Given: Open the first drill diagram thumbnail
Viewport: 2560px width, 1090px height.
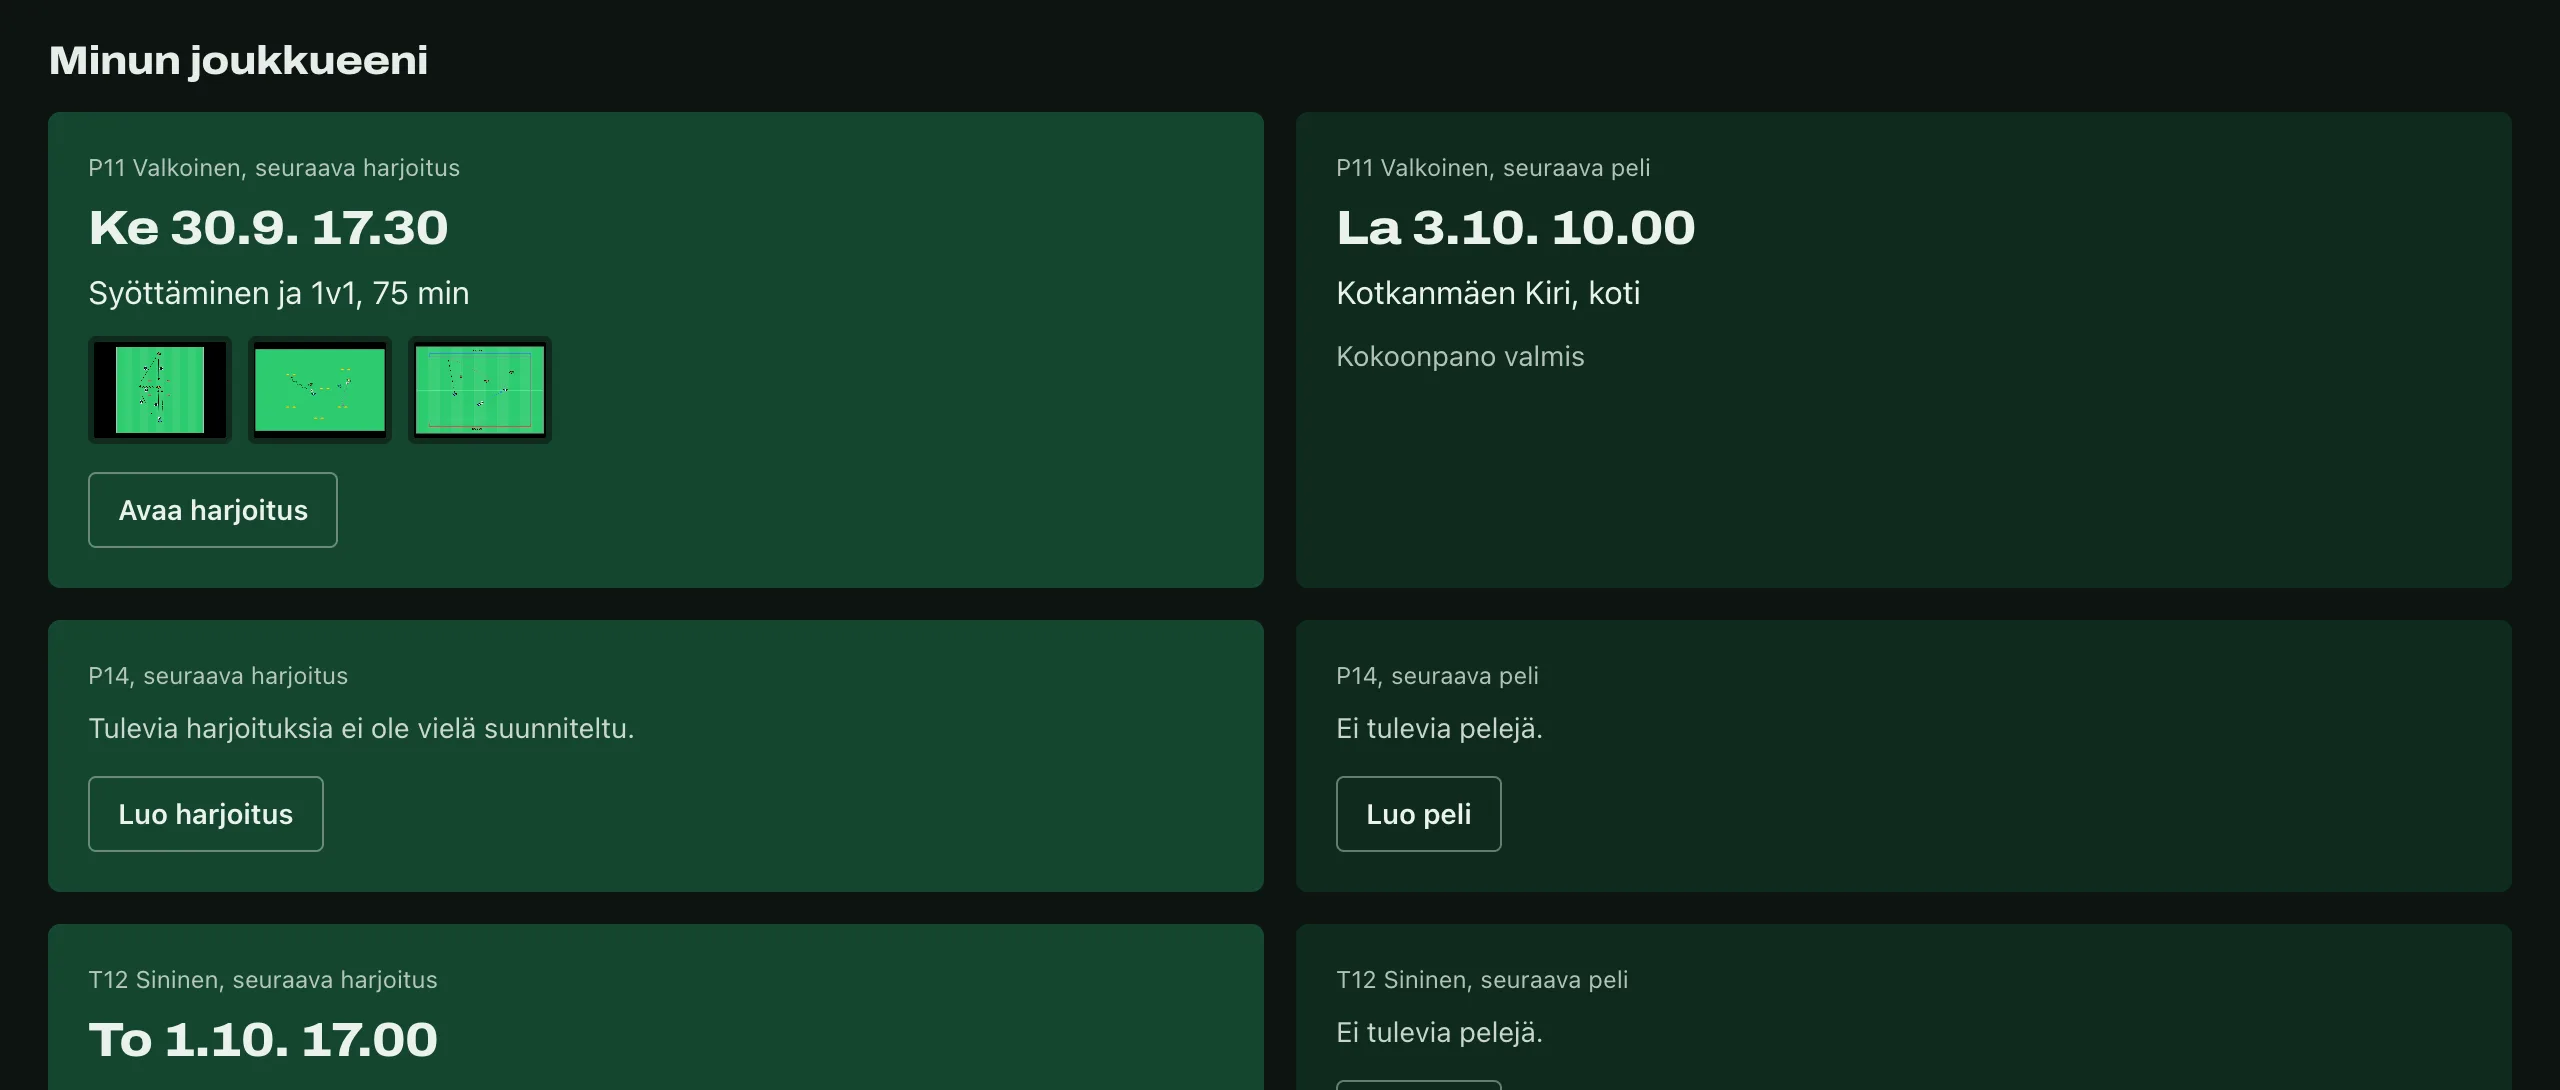Looking at the screenshot, I should tap(160, 390).
